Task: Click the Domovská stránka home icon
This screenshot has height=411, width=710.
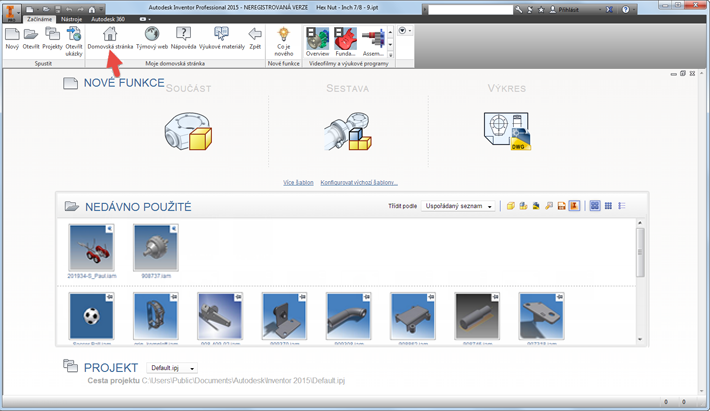Action: 110,34
